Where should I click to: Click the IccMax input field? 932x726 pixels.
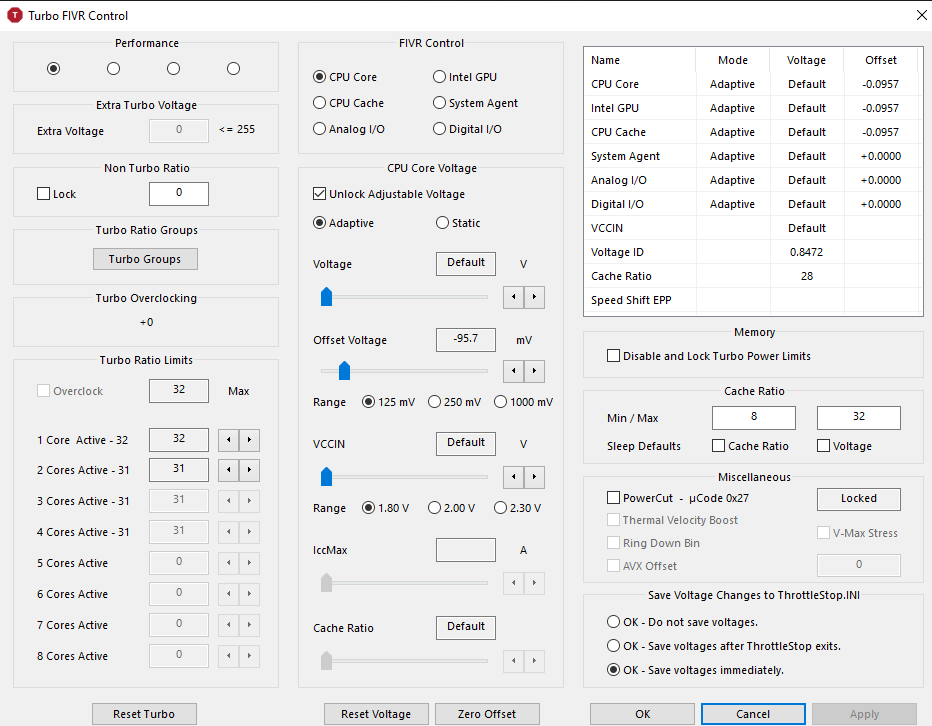[x=466, y=550]
